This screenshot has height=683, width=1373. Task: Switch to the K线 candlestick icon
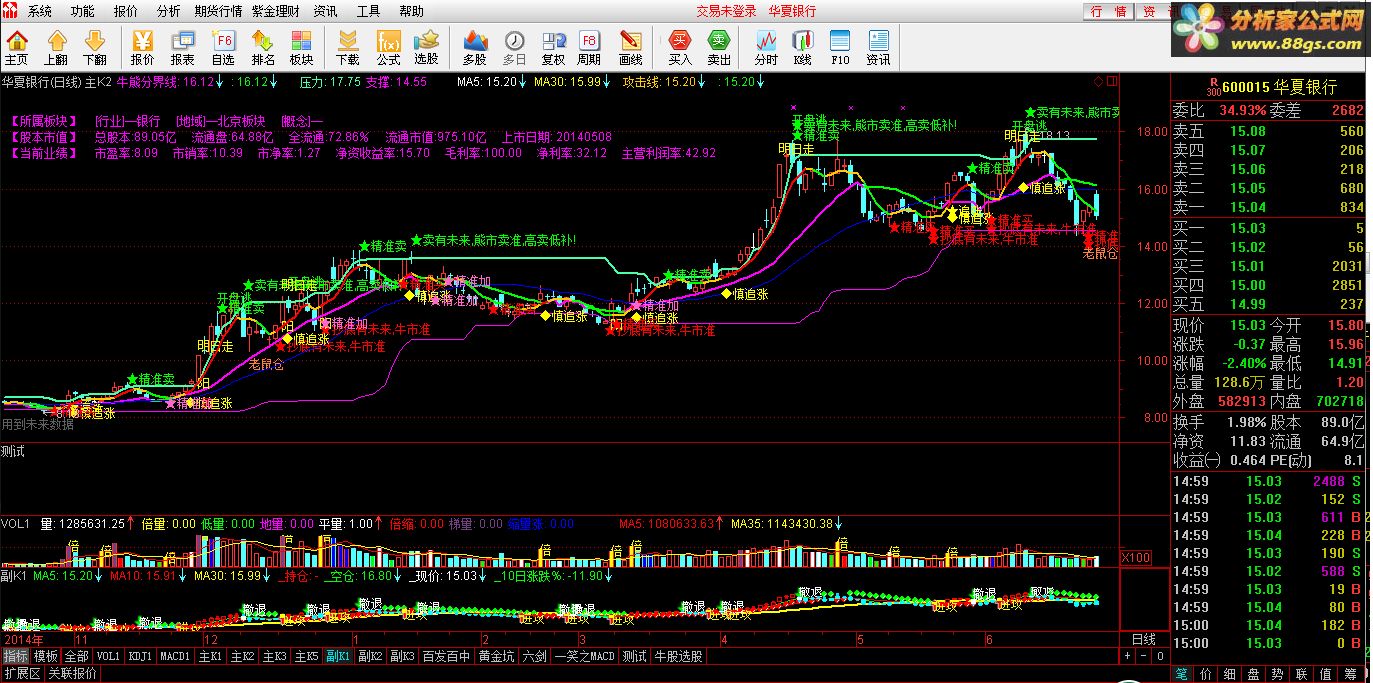point(802,47)
